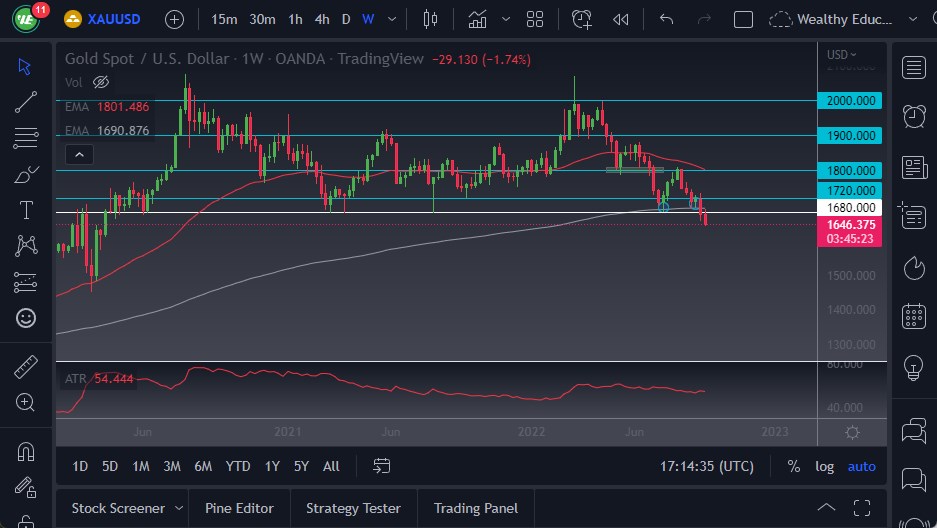This screenshot has height=528, width=937.
Task: Open the calendar icon in right sidebar
Action: [913, 317]
